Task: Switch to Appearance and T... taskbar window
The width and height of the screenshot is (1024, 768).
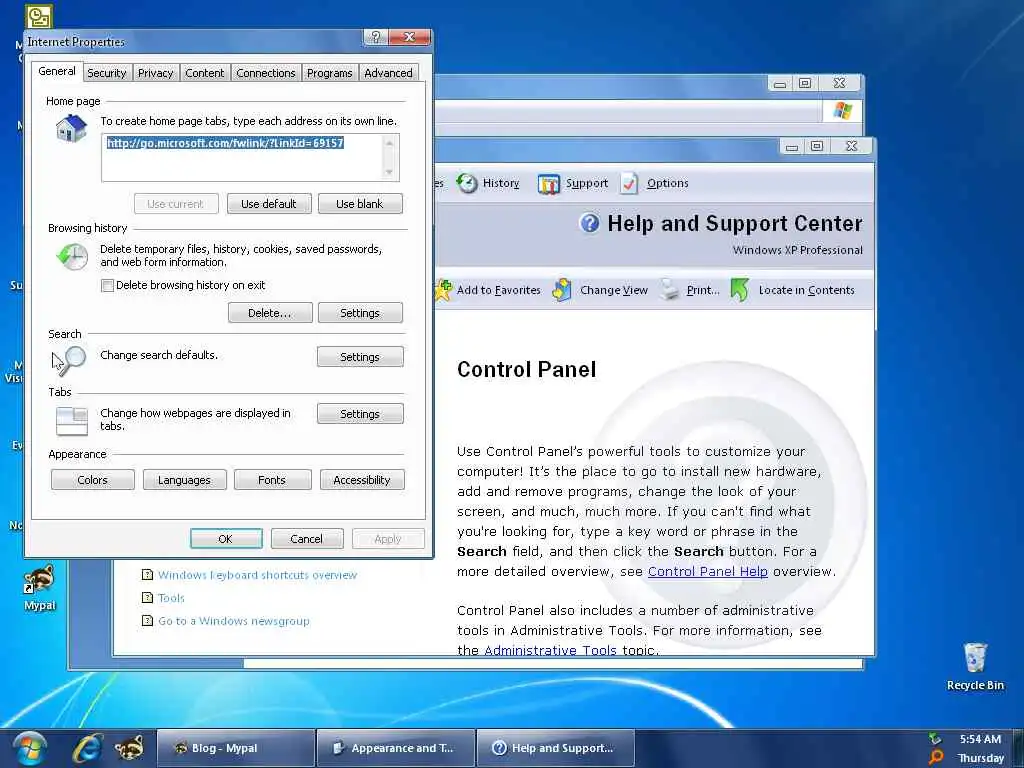Action: click(x=396, y=748)
